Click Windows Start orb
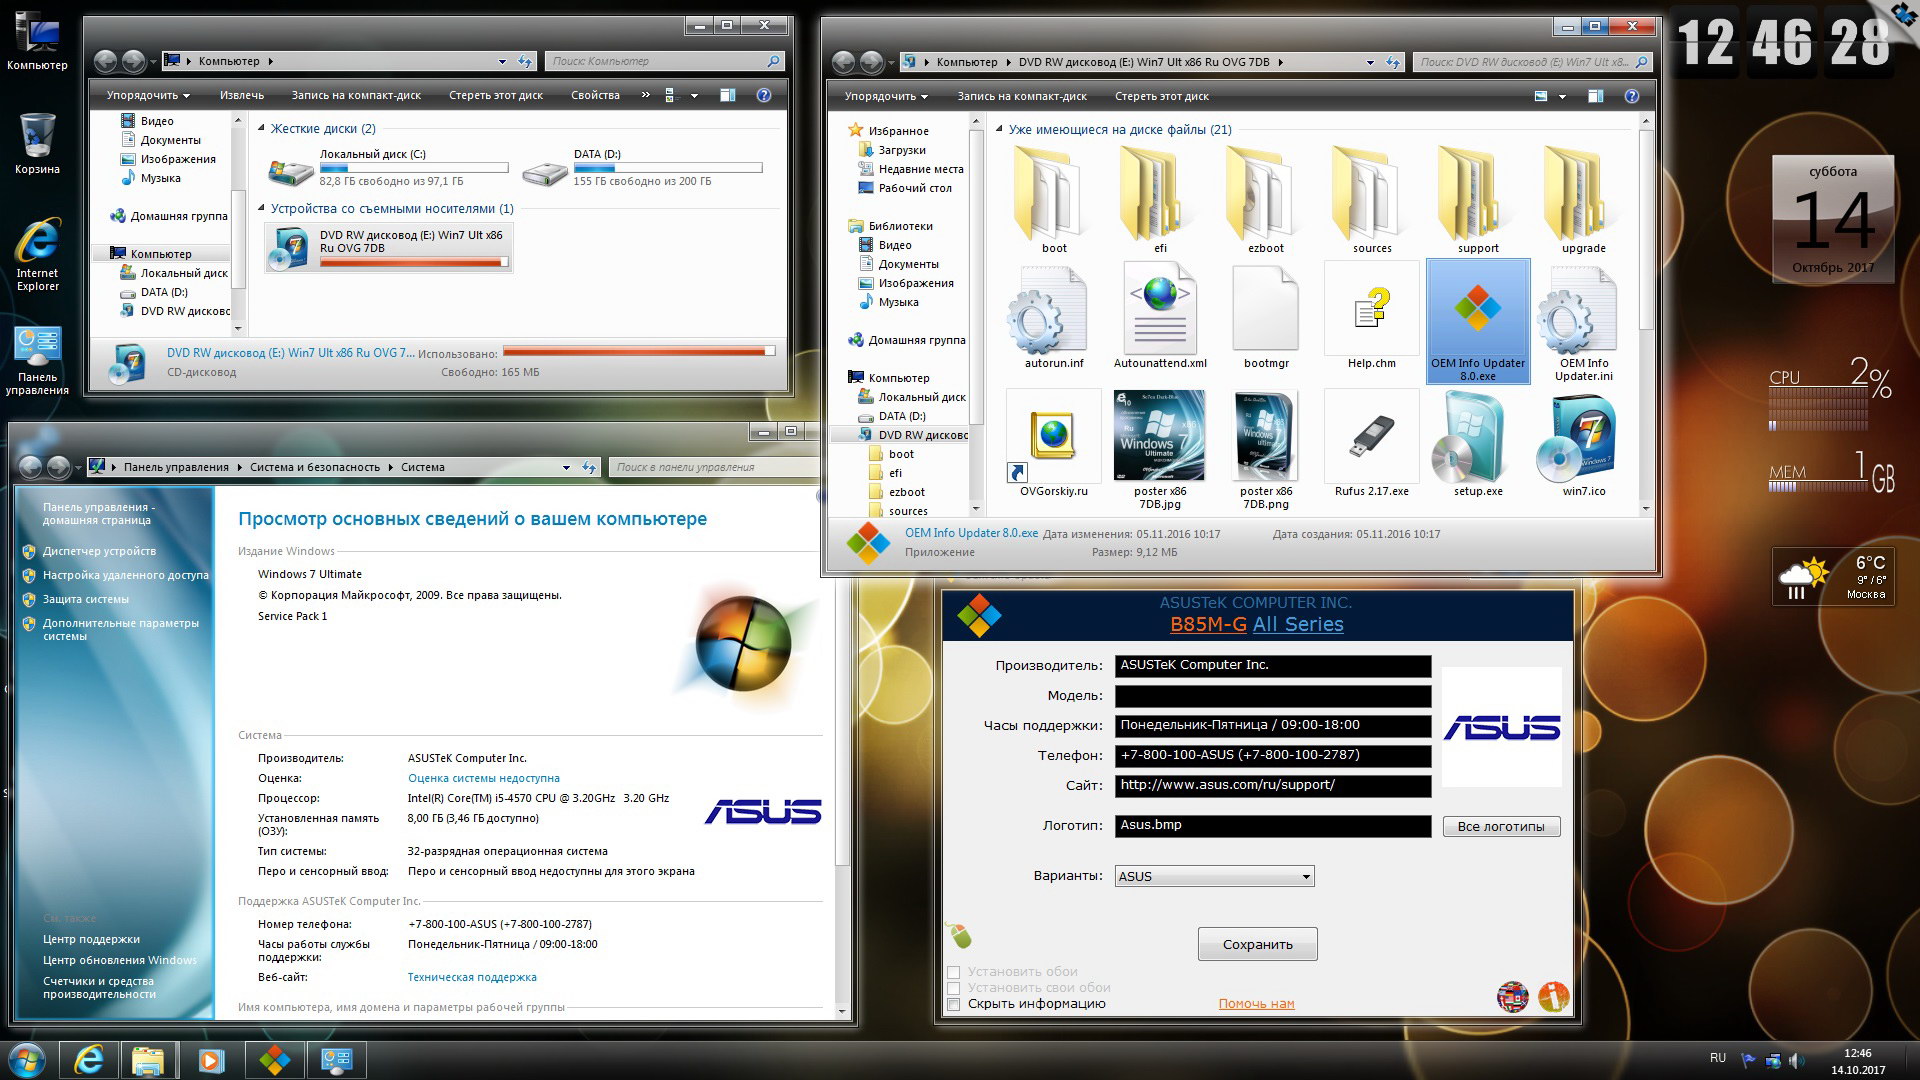This screenshot has height=1080, width=1920. point(25,1059)
